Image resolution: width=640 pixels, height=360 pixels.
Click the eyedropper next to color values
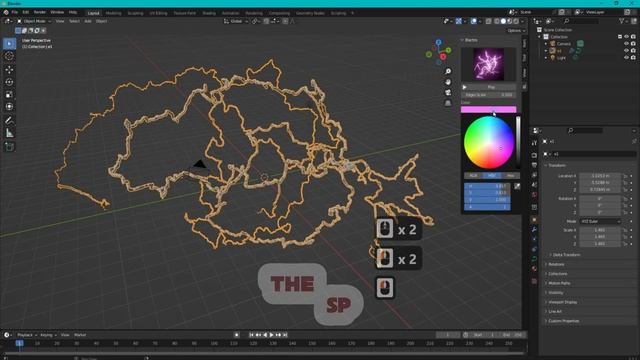pos(517,187)
